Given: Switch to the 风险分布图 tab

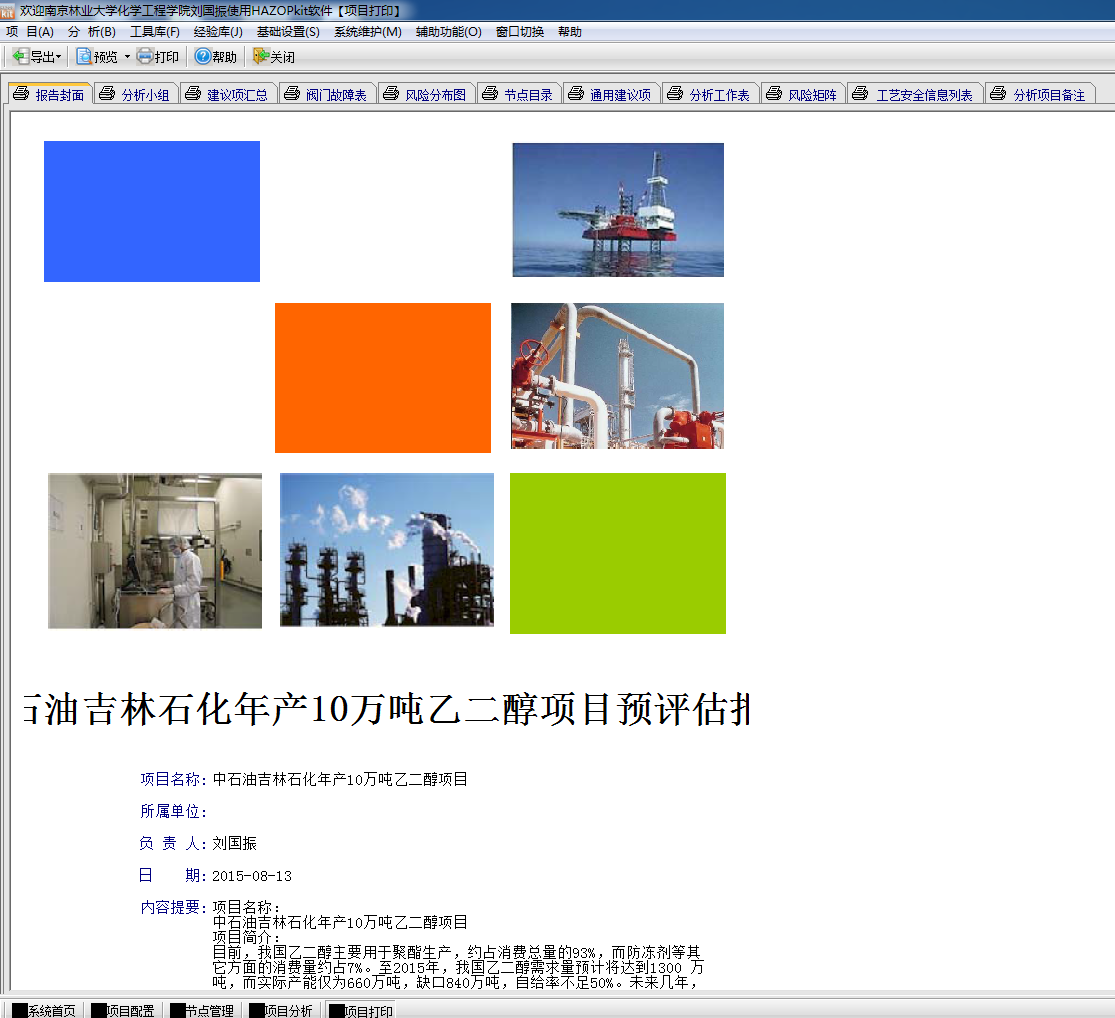Looking at the screenshot, I should 427,94.
